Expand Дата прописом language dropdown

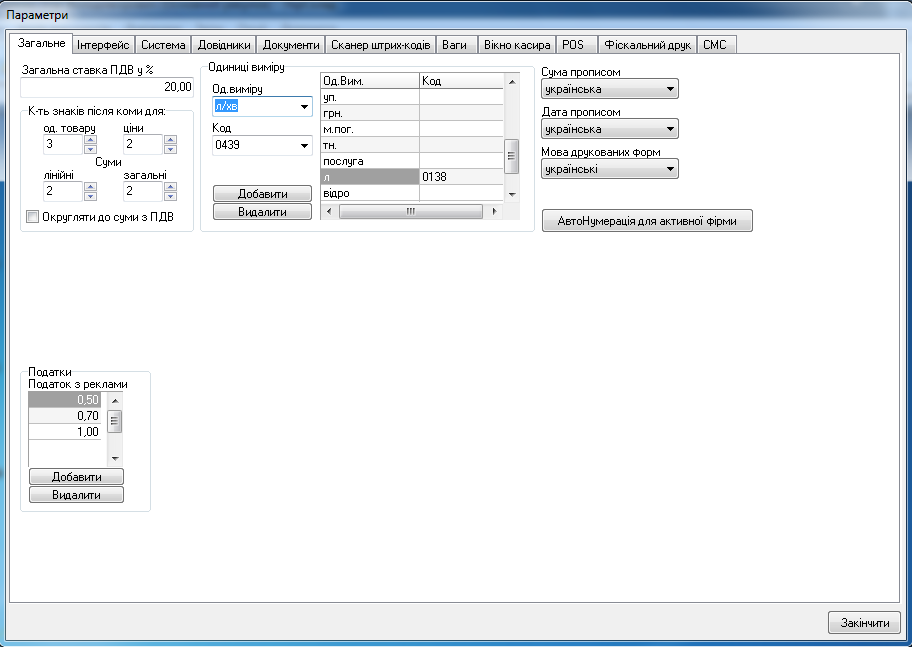click(x=670, y=129)
